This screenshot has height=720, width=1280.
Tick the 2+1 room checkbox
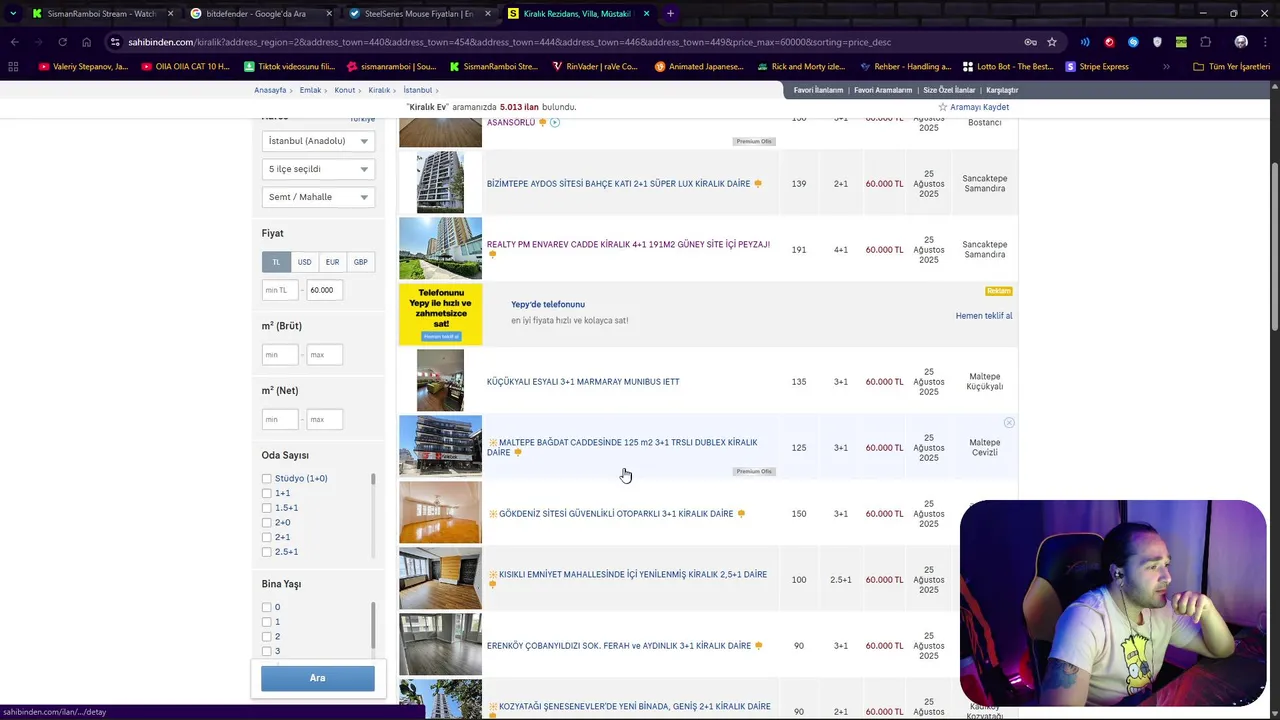(x=267, y=537)
